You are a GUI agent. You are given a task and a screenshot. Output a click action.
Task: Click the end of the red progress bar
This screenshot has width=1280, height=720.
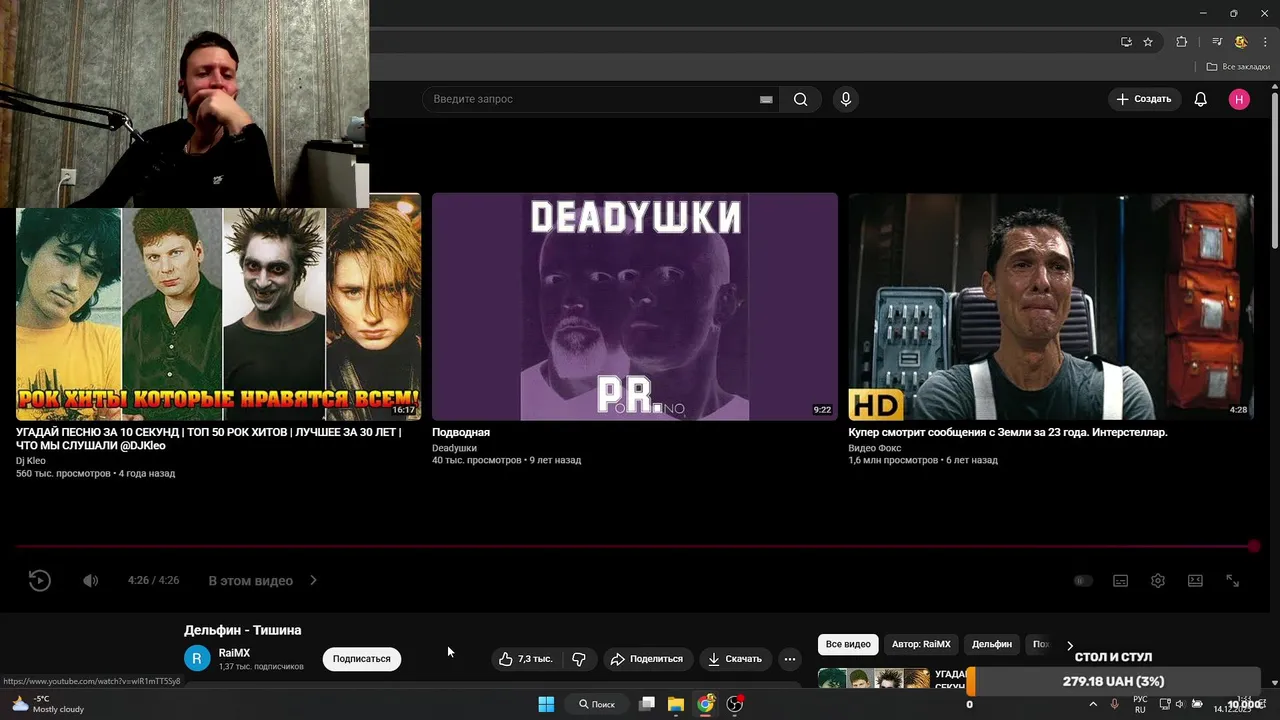tap(1254, 546)
